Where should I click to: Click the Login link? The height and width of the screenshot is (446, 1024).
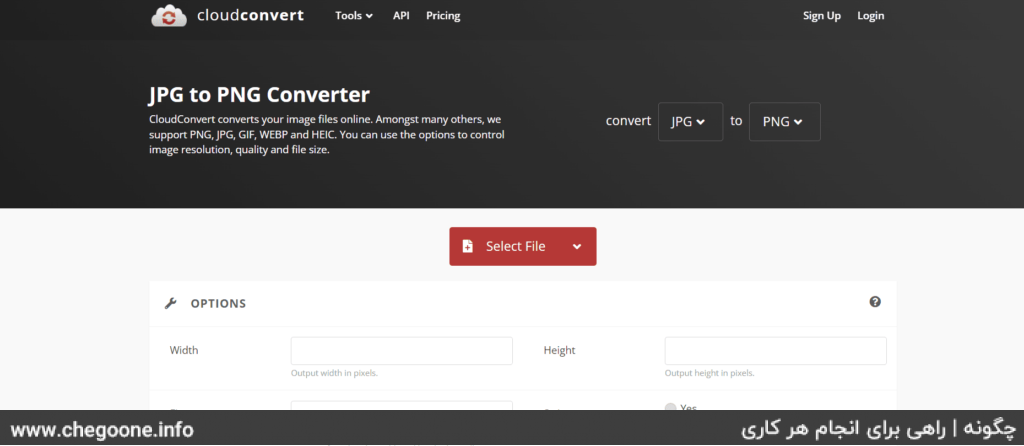pos(871,16)
